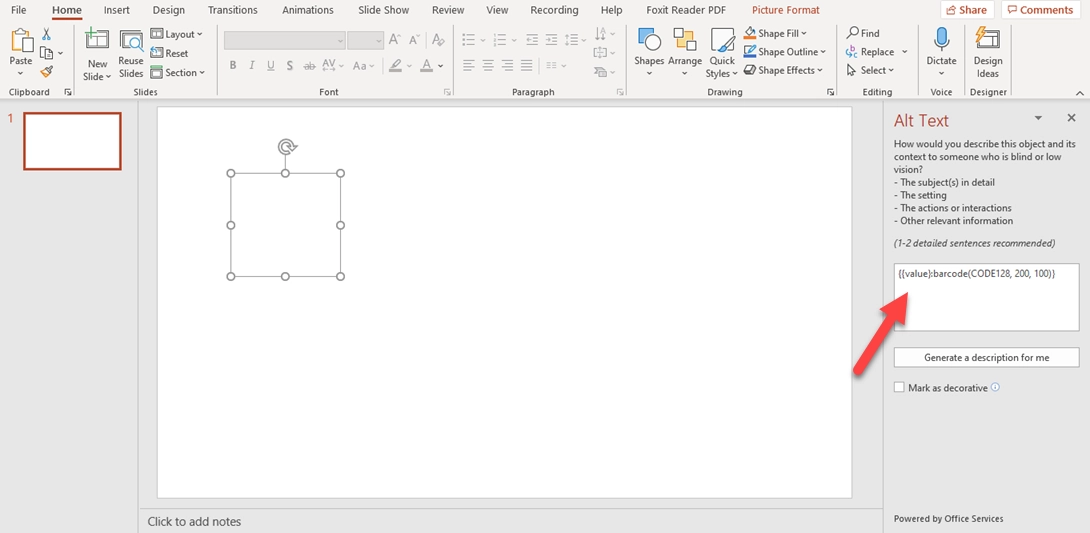Decrease list indent level
Viewport: 1090px width, 533px height.
click(532, 40)
